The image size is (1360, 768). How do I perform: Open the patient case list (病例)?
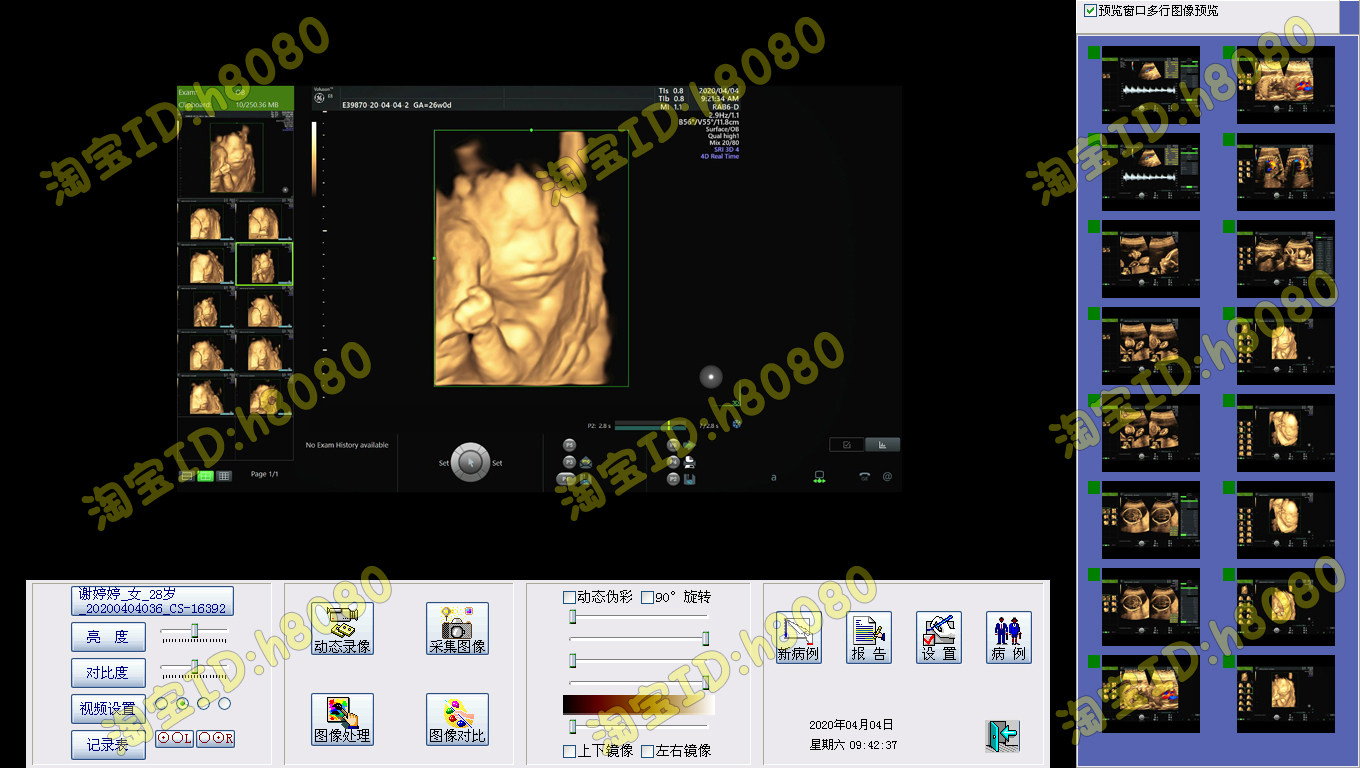[1008, 638]
